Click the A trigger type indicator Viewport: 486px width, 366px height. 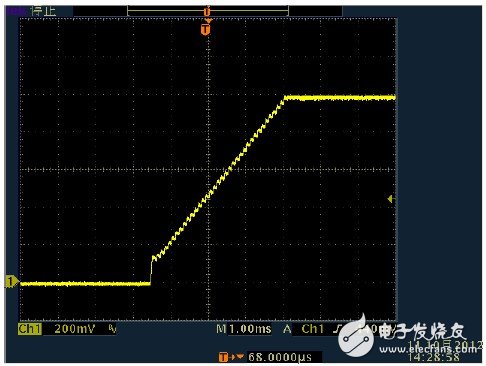tap(287, 329)
